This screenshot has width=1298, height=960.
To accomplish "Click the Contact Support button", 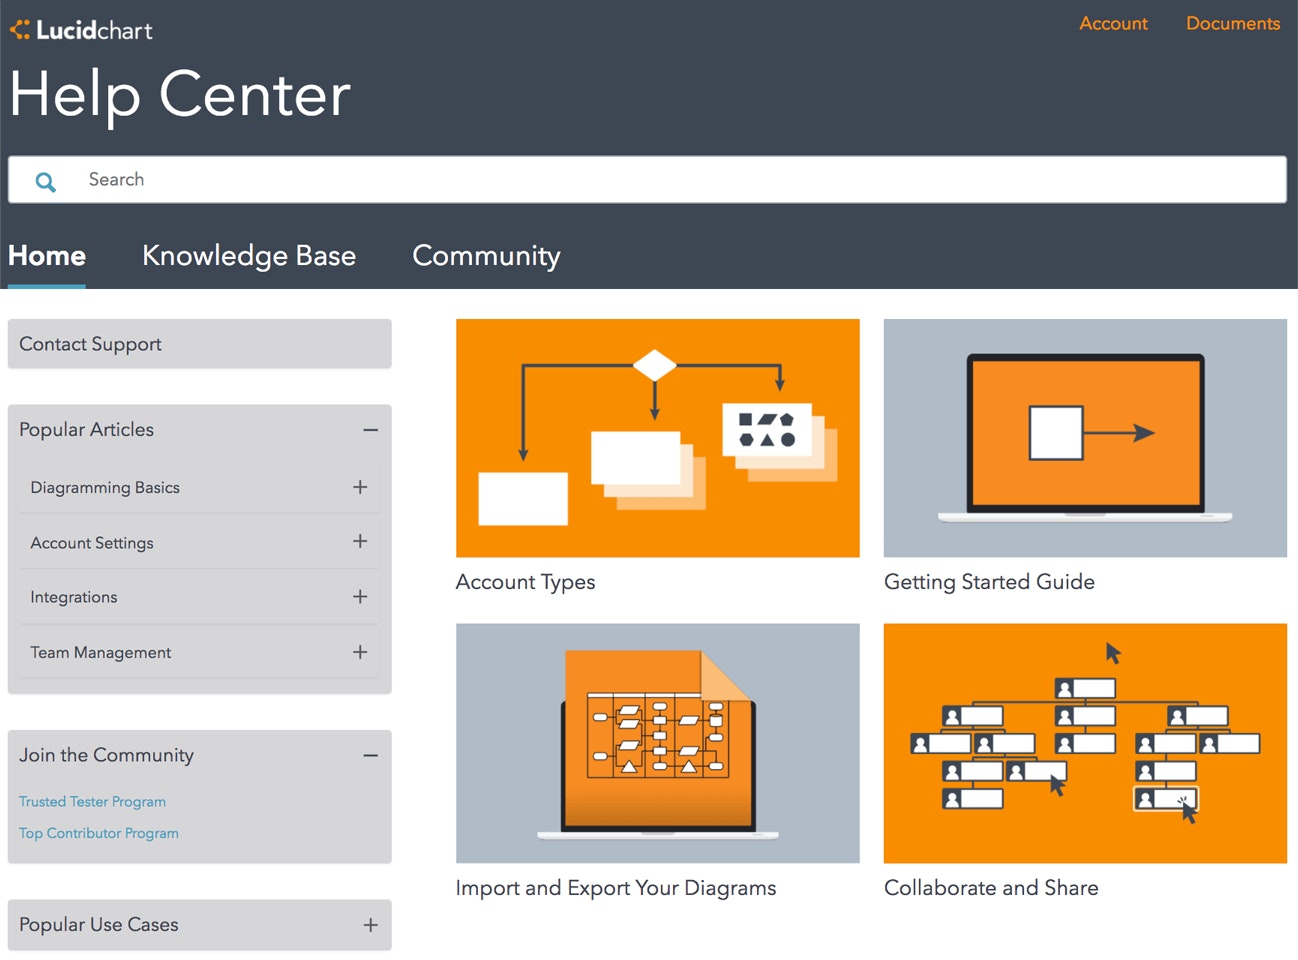I will coord(199,344).
